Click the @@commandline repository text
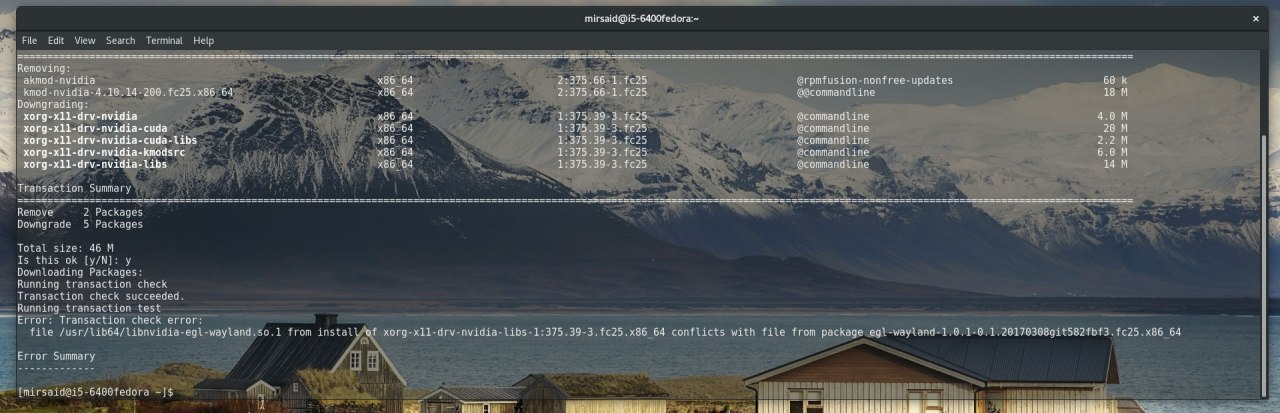This screenshot has width=1280, height=413. [x=836, y=92]
